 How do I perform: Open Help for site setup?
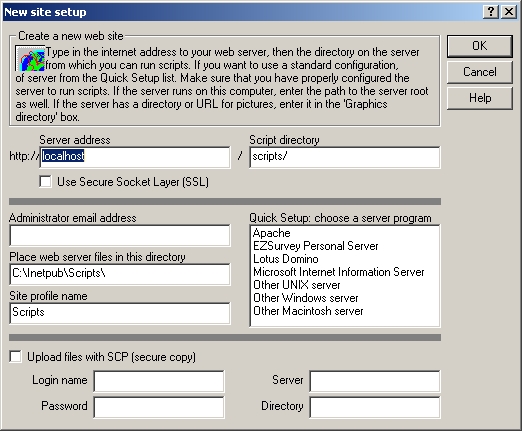point(479,98)
